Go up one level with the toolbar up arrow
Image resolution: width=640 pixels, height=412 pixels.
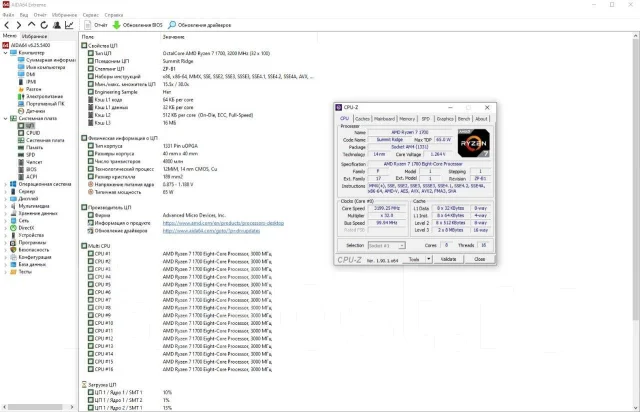pyautogui.click(x=31, y=25)
